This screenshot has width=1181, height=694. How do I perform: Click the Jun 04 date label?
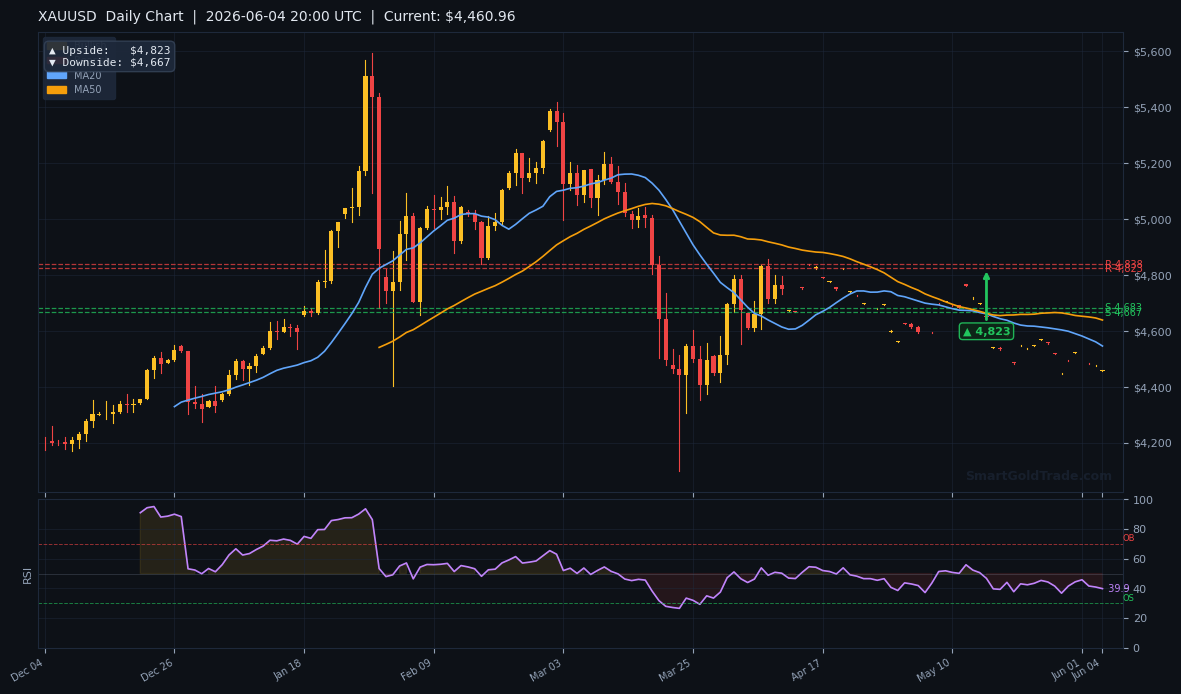[x=1087, y=670]
